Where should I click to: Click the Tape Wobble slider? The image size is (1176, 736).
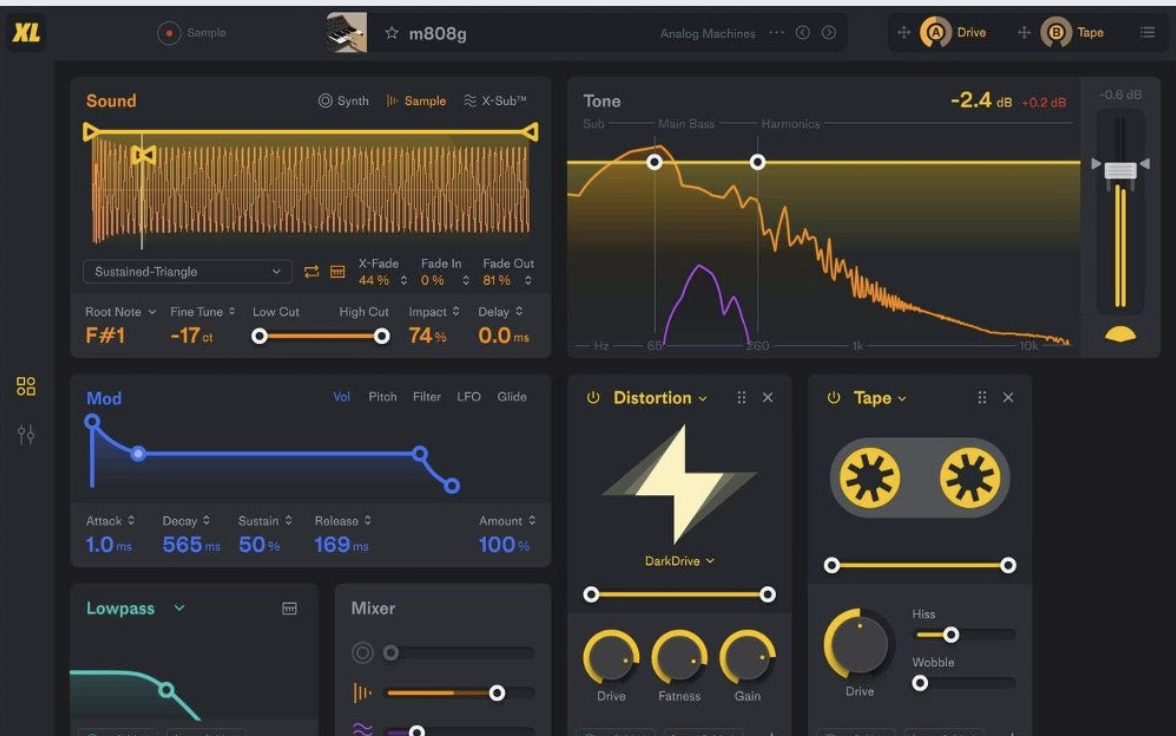tap(964, 683)
